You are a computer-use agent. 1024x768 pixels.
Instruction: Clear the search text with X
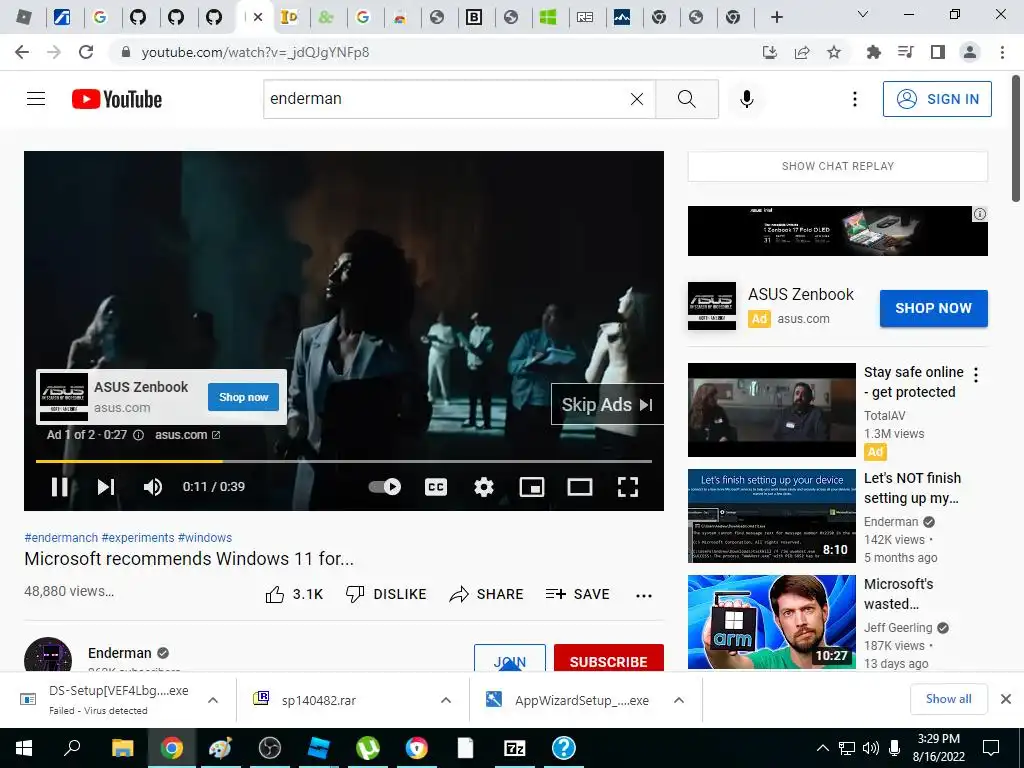[637, 99]
